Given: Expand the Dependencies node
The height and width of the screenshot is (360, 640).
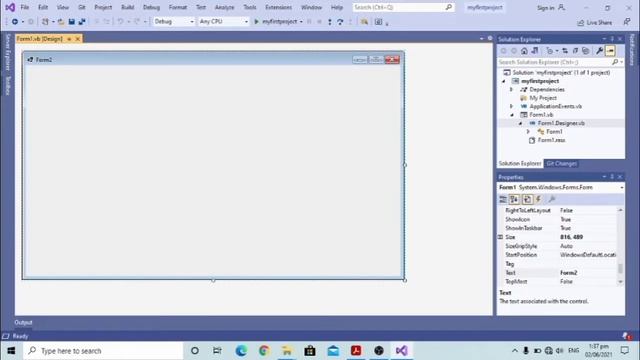Looking at the screenshot, I should tap(511, 89).
